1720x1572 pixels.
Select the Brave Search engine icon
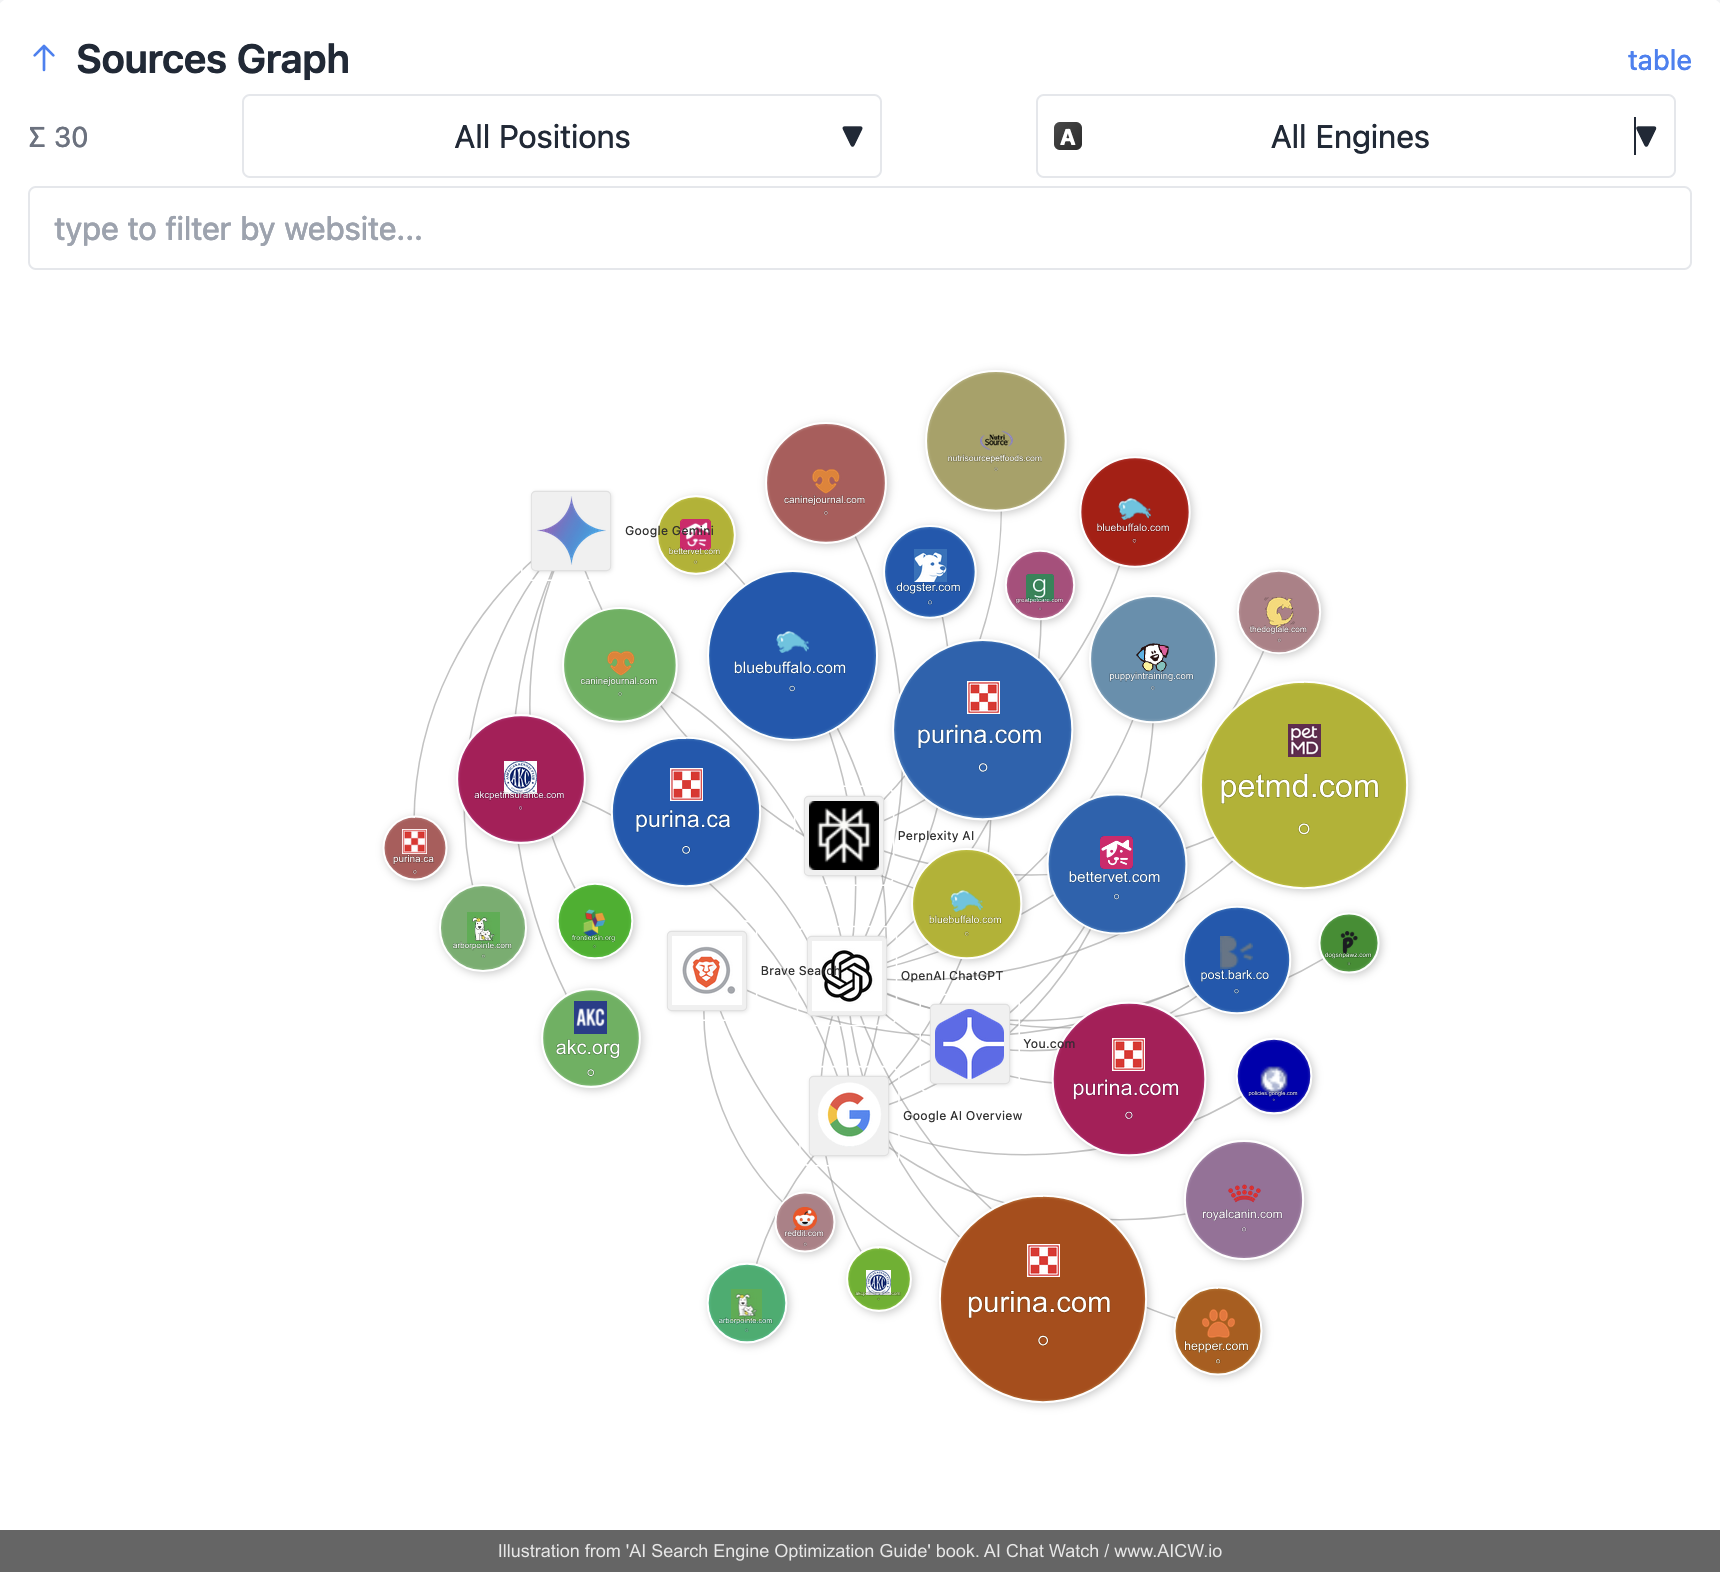click(x=707, y=971)
